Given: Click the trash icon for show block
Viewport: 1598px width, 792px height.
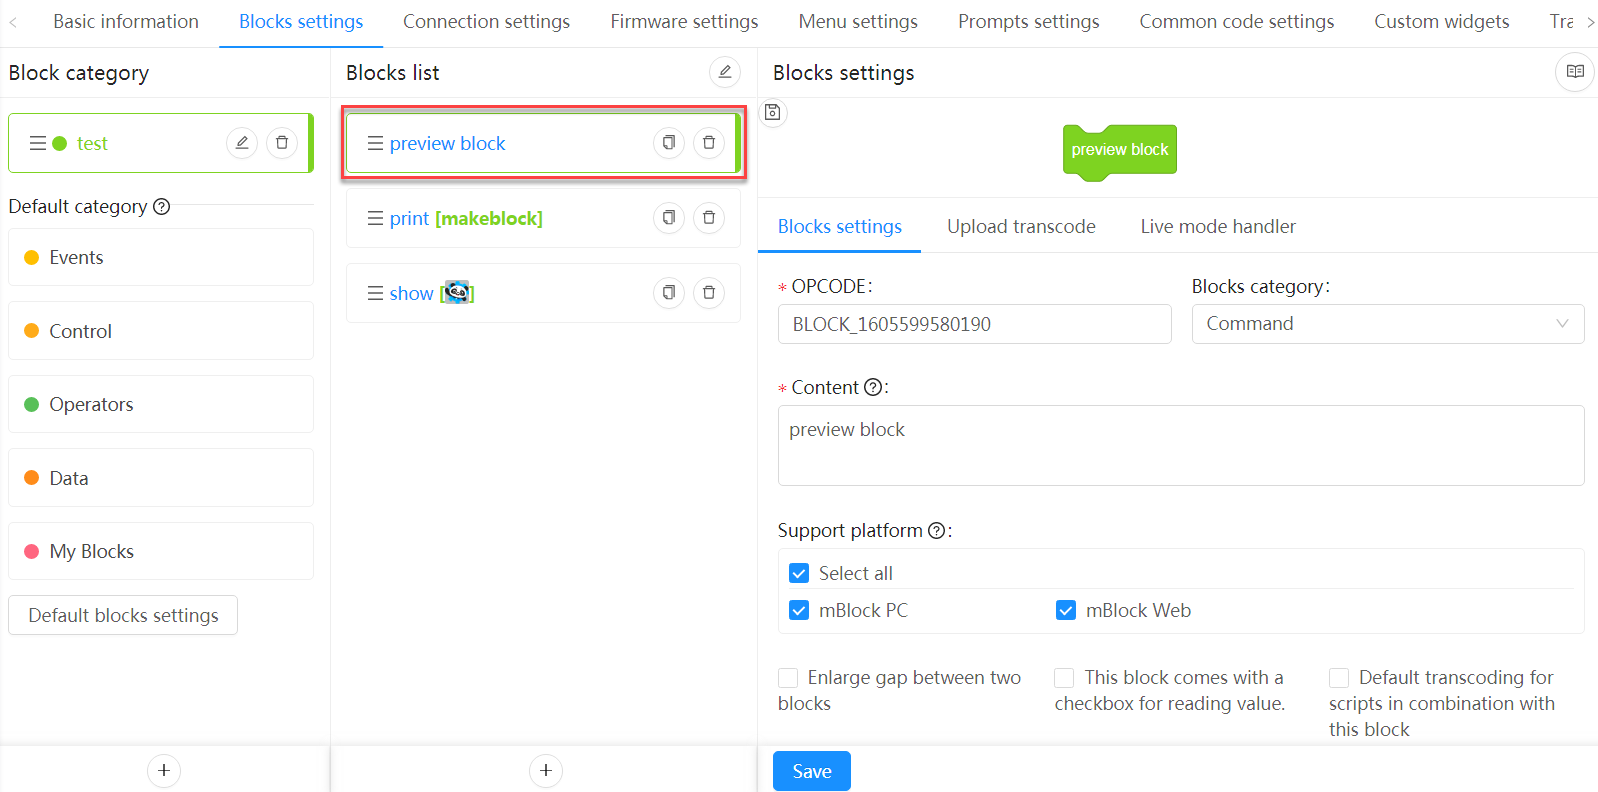Looking at the screenshot, I should pyautogui.click(x=709, y=293).
